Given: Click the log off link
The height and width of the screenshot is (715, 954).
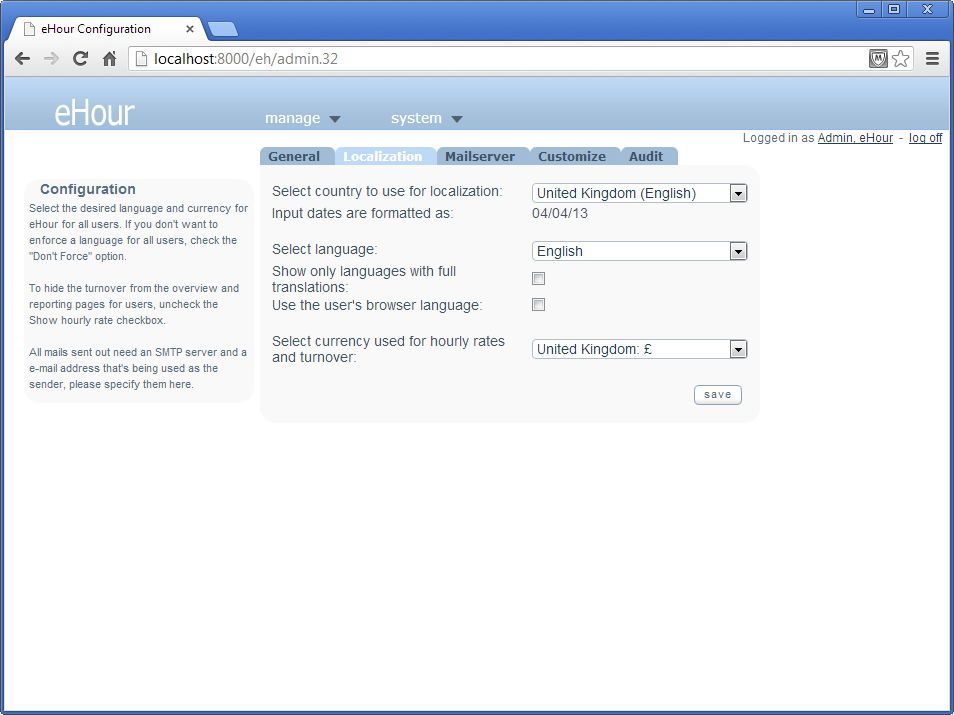Looking at the screenshot, I should click(x=925, y=138).
